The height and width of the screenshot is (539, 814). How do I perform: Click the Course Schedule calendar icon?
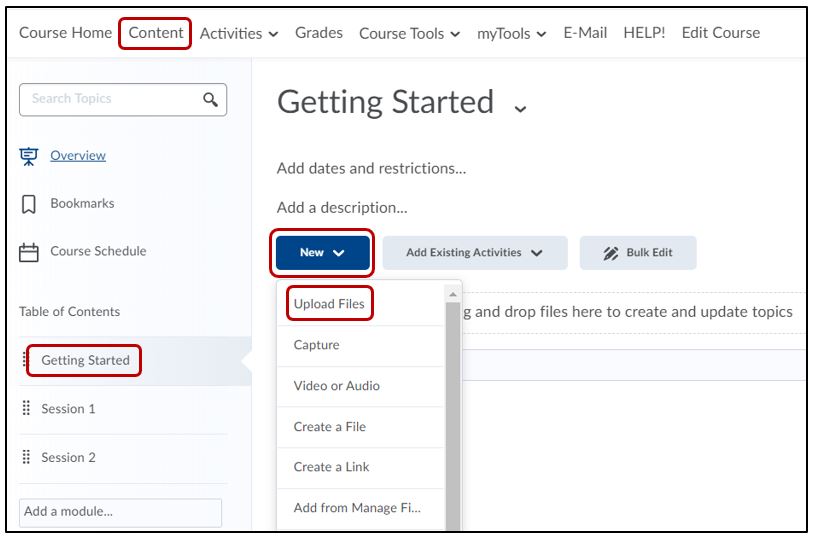click(29, 252)
